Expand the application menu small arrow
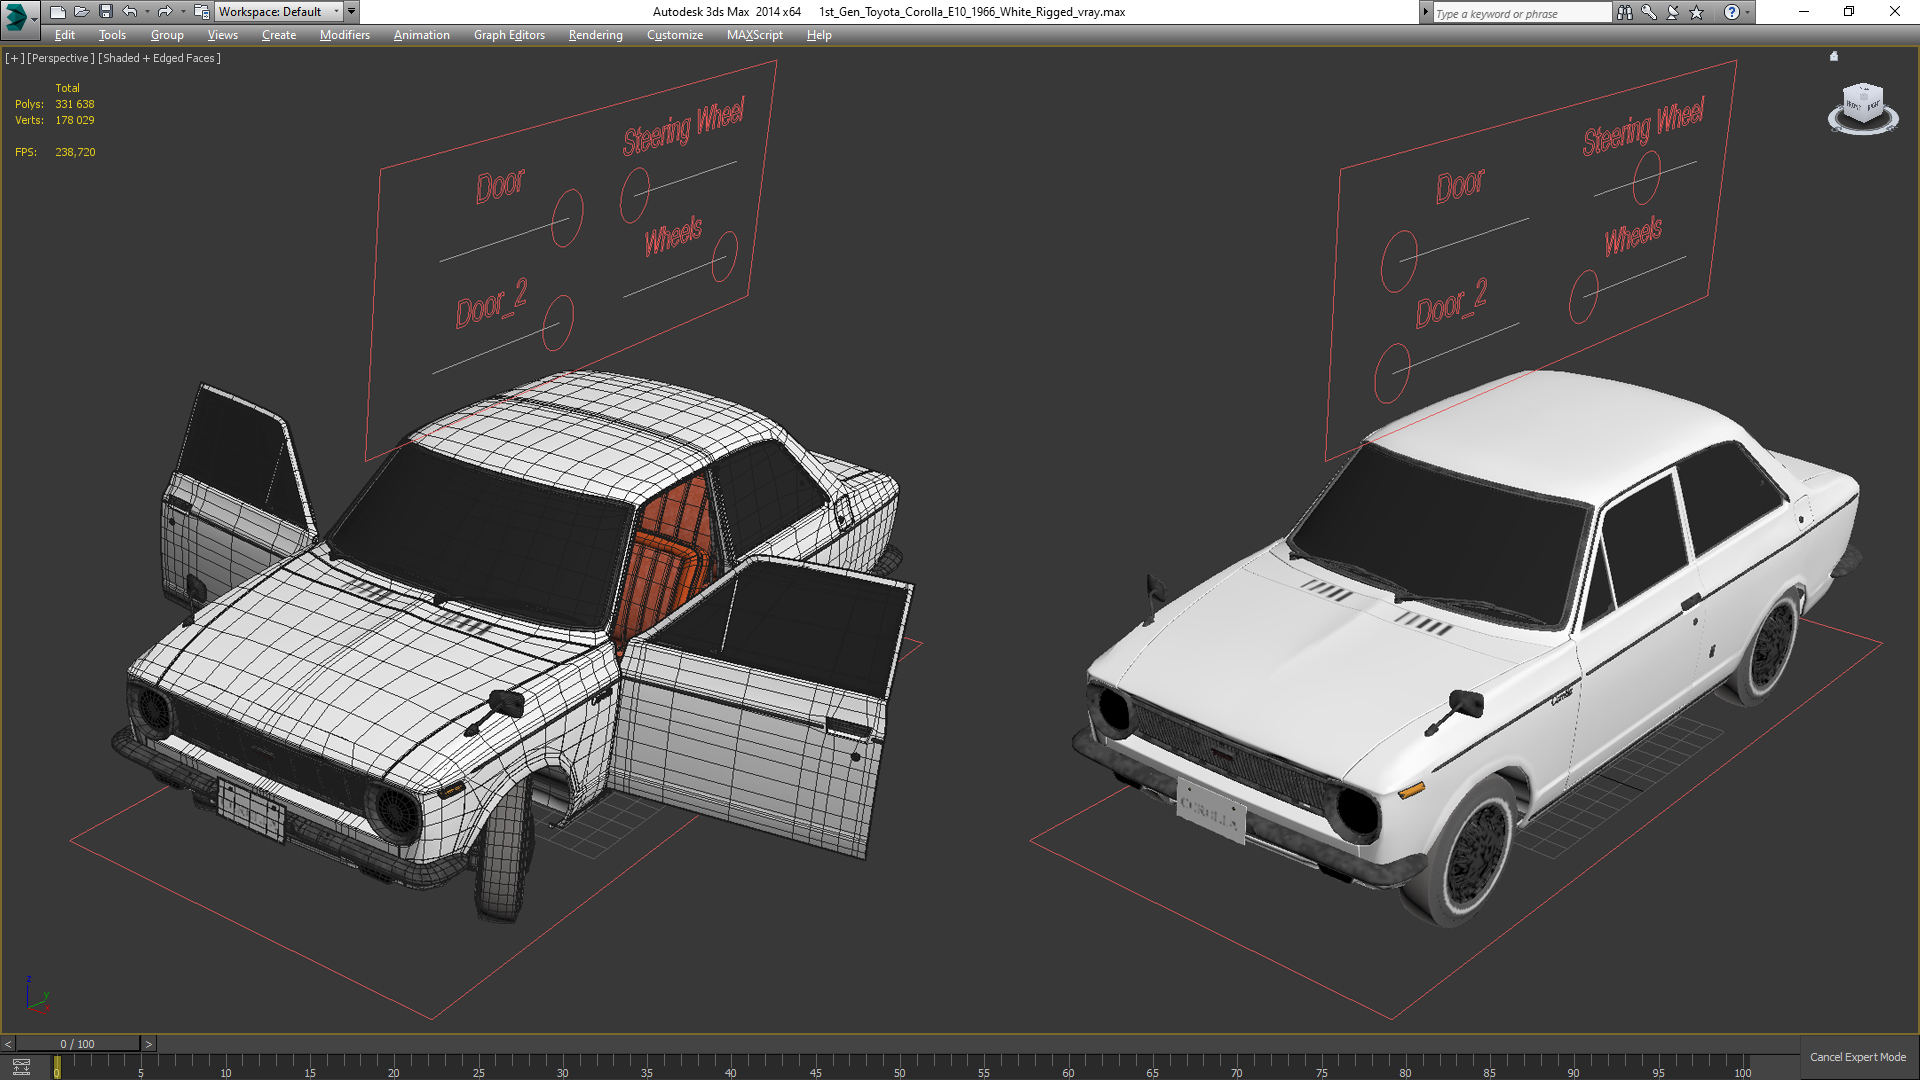 pos(35,18)
